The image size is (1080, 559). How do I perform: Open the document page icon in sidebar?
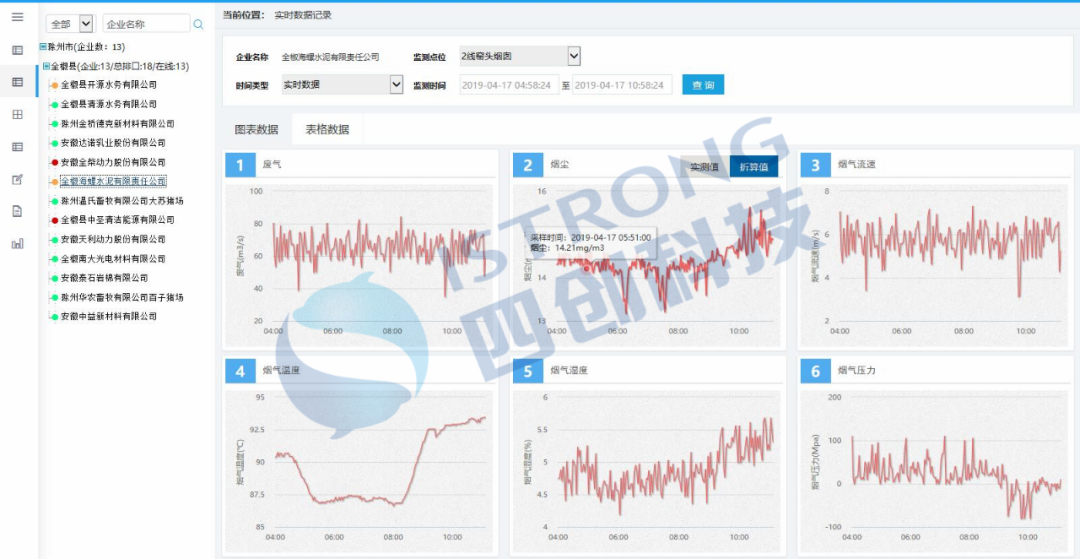(18, 211)
